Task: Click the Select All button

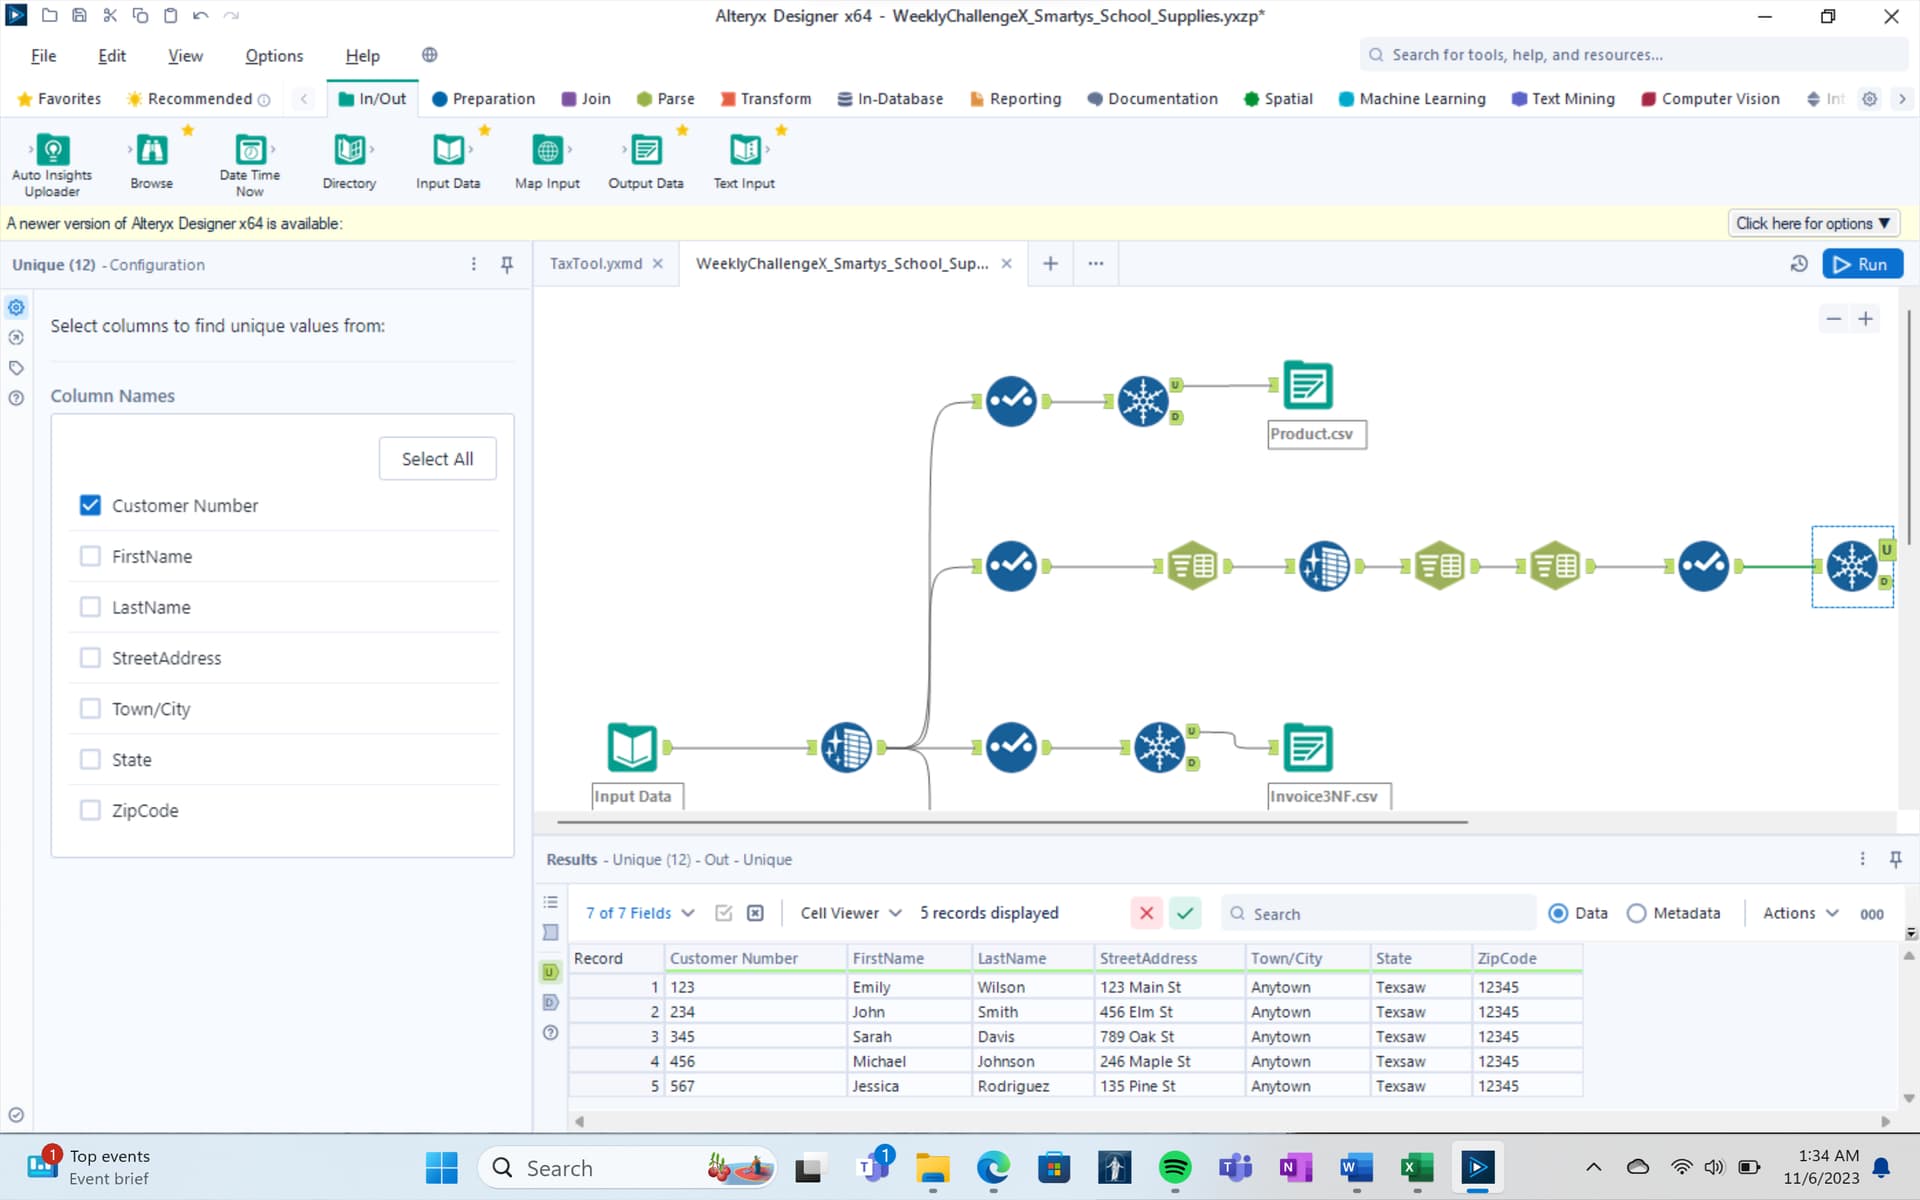Action: pos(437,459)
